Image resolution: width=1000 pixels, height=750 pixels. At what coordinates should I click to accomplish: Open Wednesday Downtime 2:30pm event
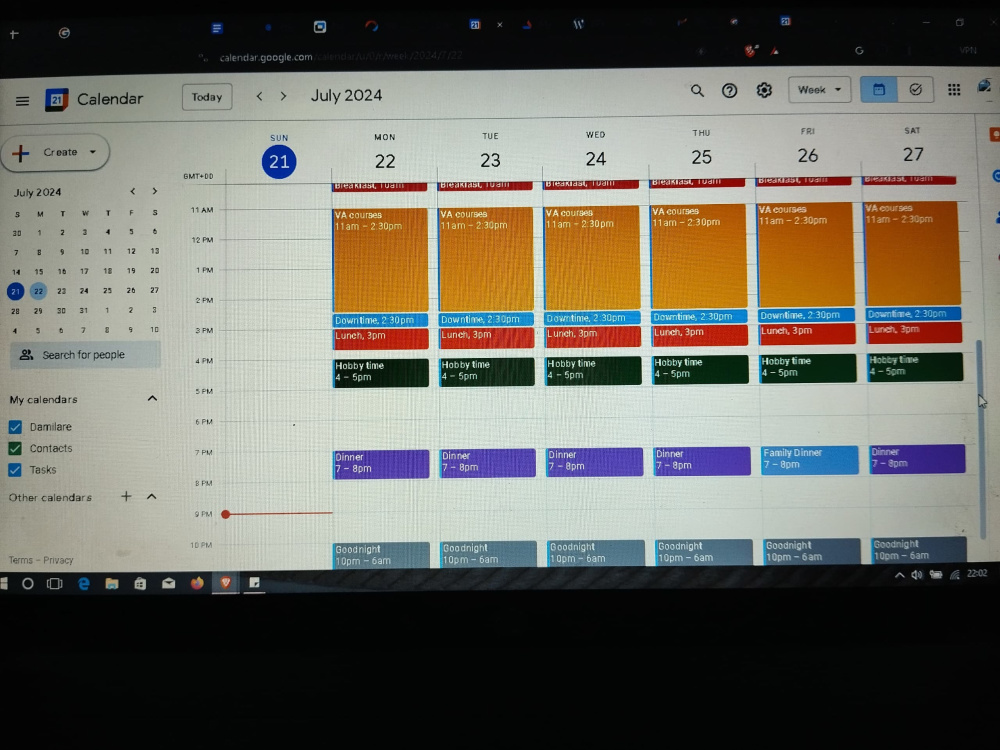coord(592,318)
